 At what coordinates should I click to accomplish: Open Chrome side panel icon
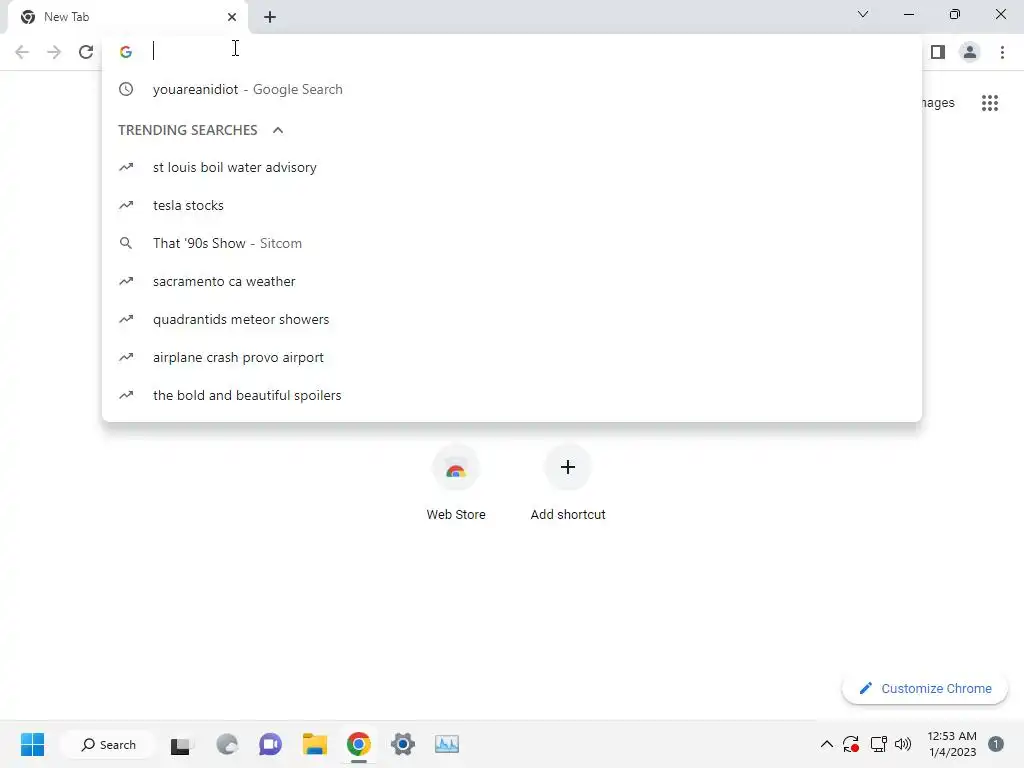tap(938, 52)
